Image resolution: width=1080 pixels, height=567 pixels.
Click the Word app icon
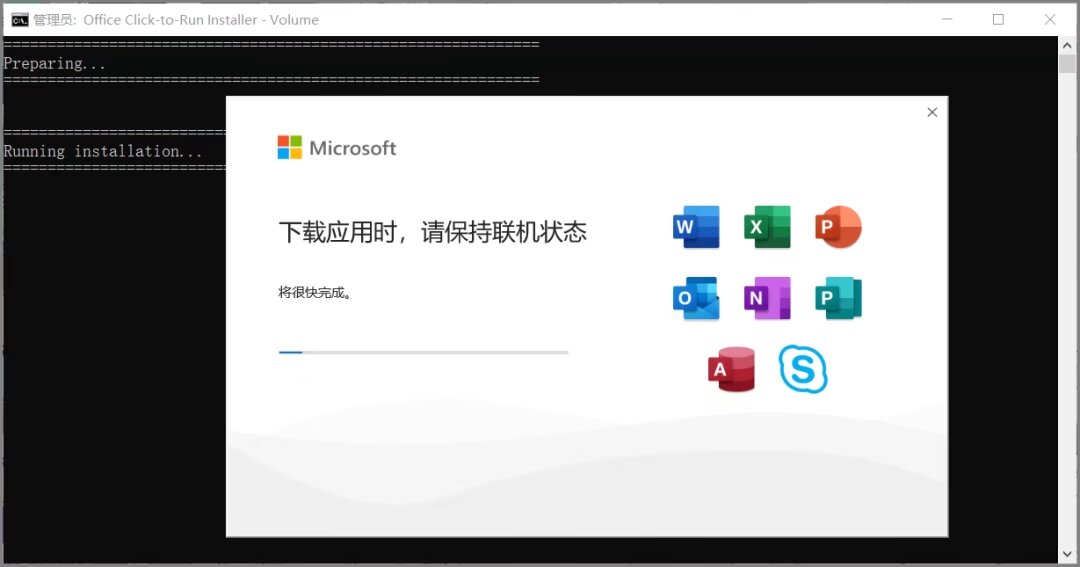coord(696,227)
